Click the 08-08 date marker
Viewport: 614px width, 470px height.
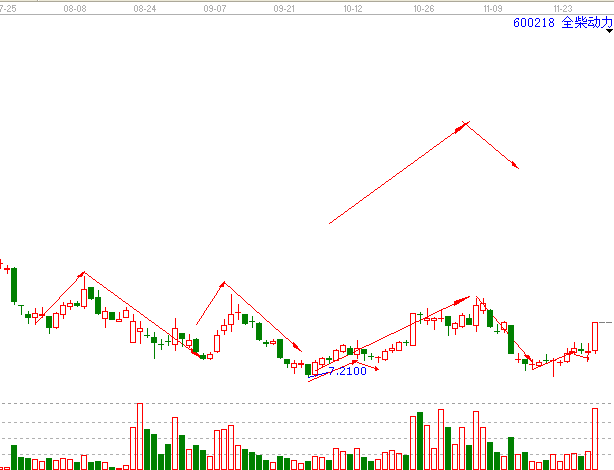[x=74, y=6]
